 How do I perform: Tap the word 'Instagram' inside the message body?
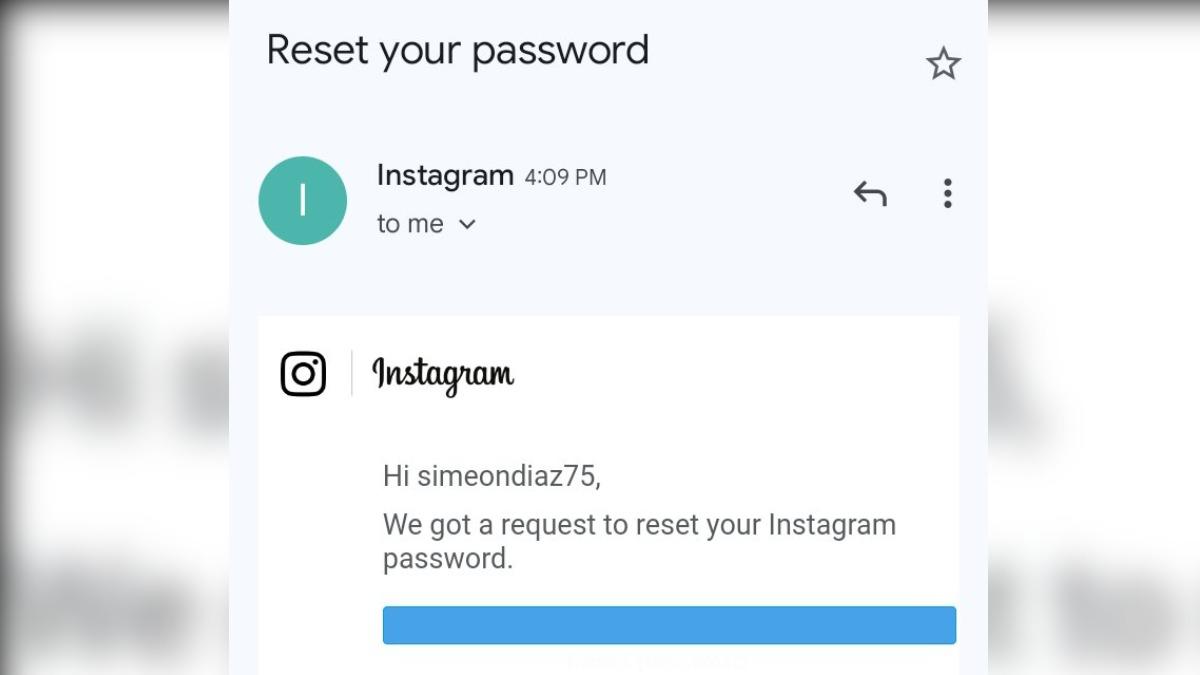click(x=832, y=525)
